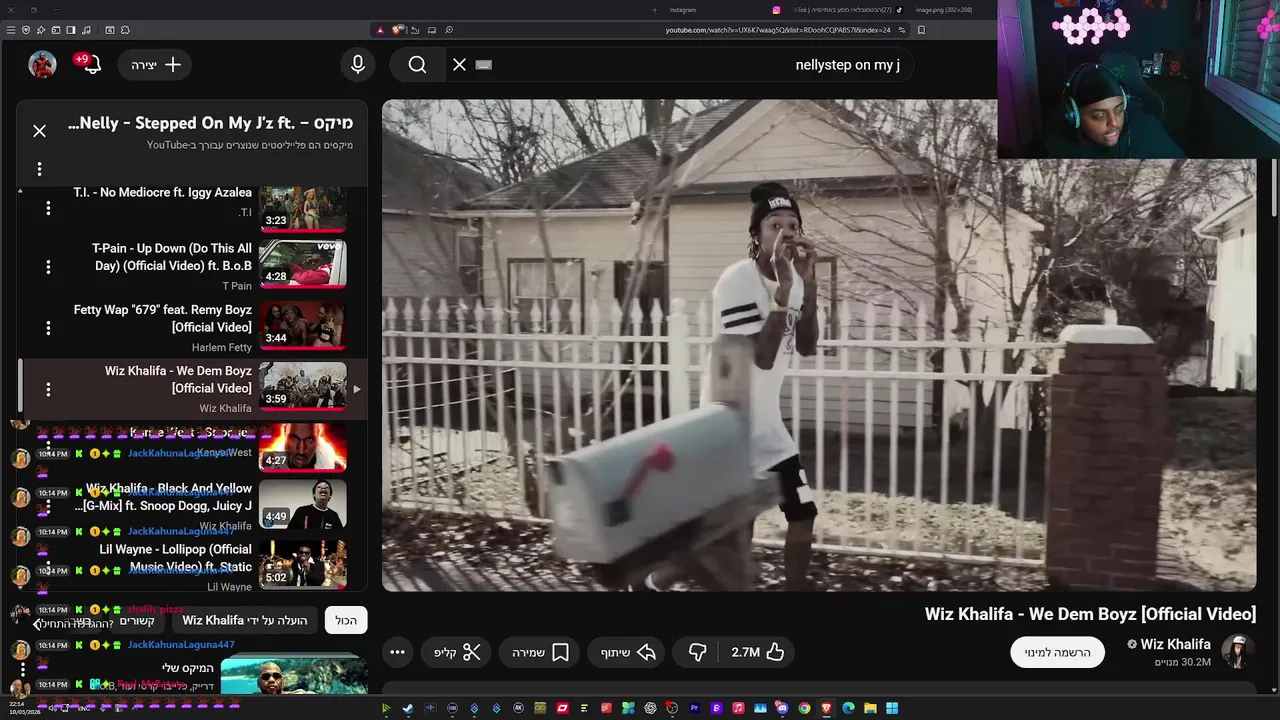Image resolution: width=1280 pixels, height=720 pixels.
Task: Play Lil Wayne Lollipop thumbnail
Action: tap(303, 565)
